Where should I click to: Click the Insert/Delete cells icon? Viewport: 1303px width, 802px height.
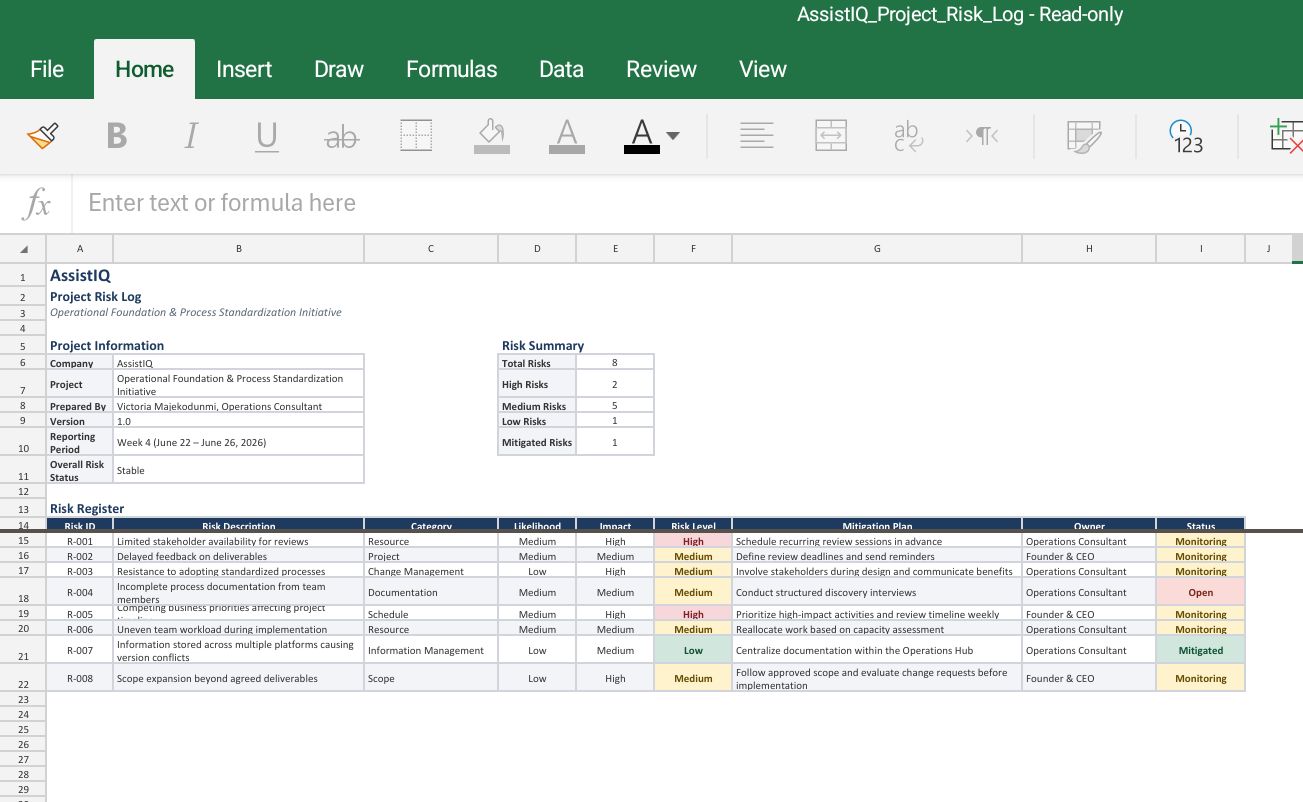(x=1285, y=136)
